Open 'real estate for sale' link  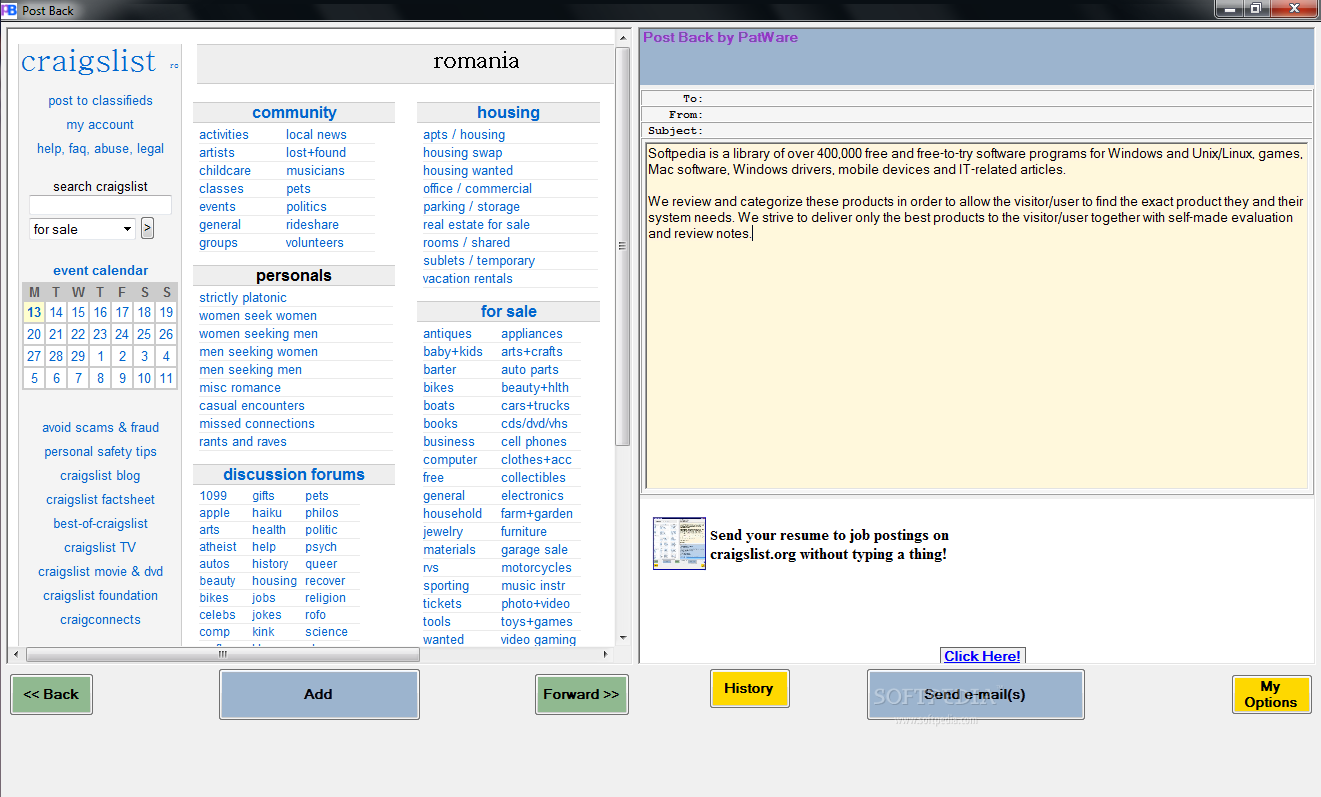click(x=476, y=224)
